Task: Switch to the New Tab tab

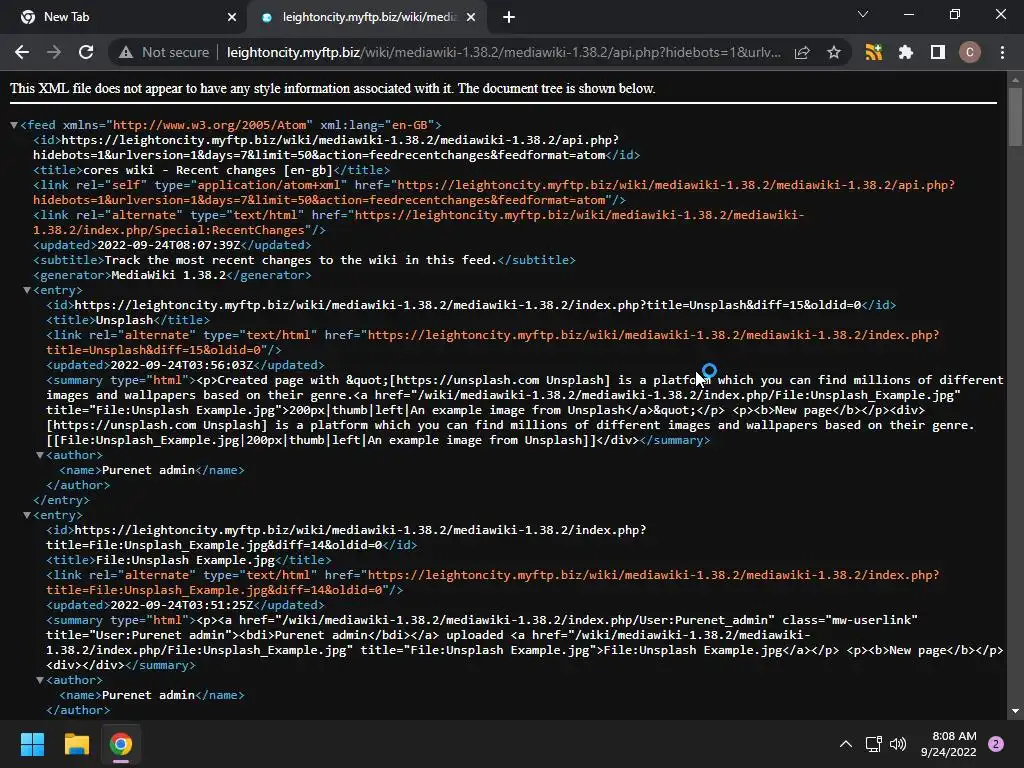Action: click(x=124, y=18)
